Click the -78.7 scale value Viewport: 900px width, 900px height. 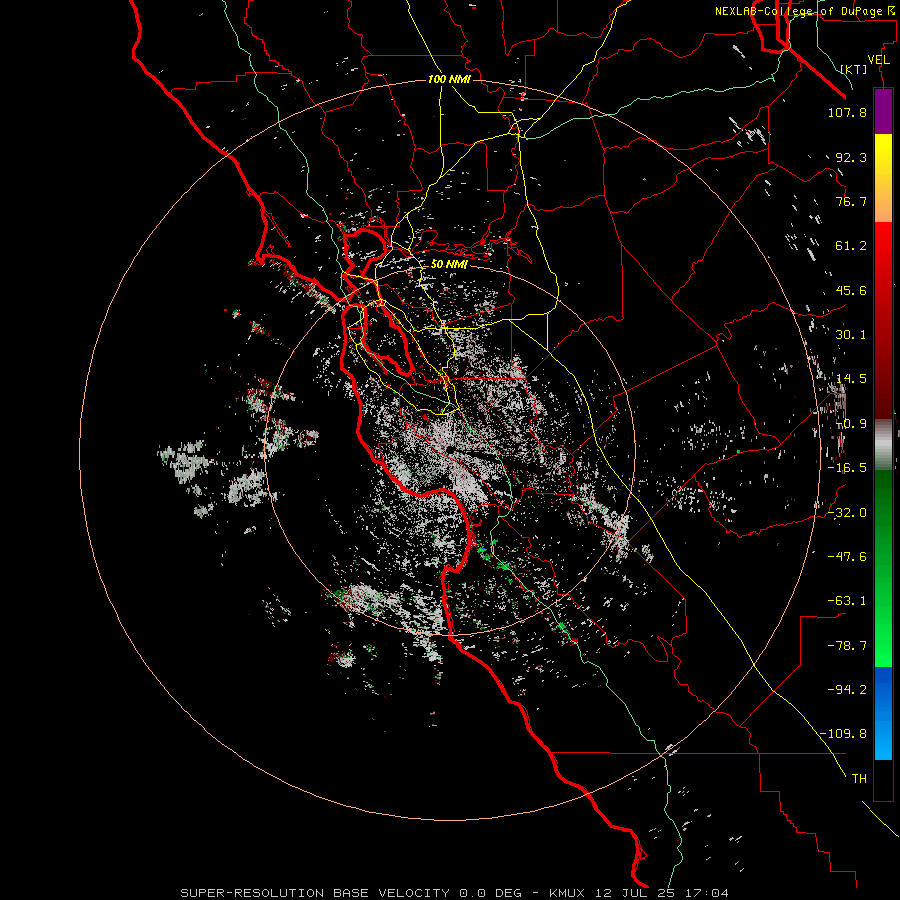847,646
